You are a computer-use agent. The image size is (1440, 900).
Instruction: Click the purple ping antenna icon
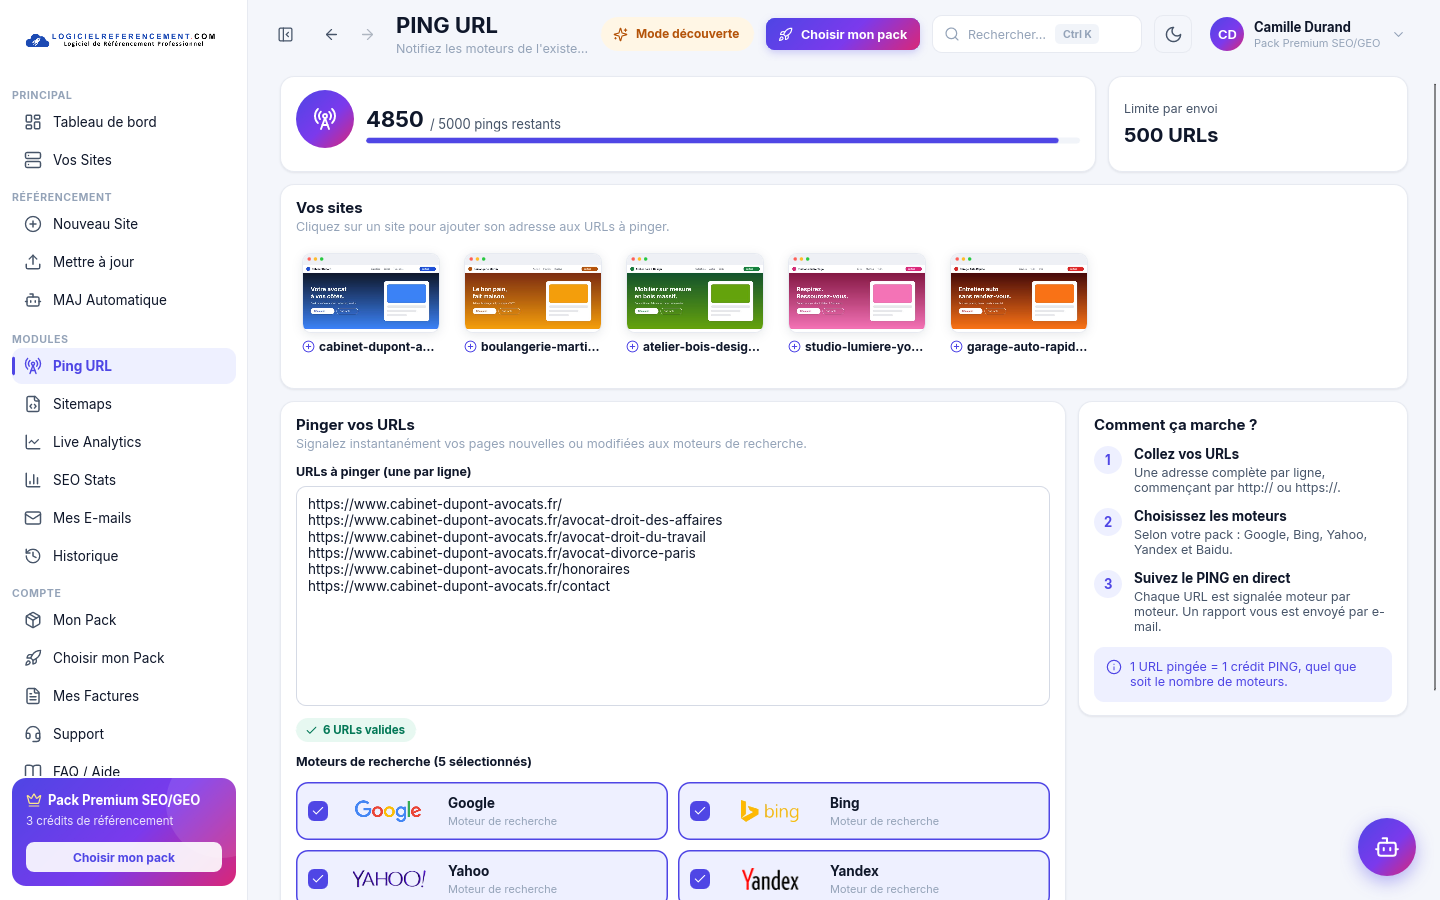point(325,119)
